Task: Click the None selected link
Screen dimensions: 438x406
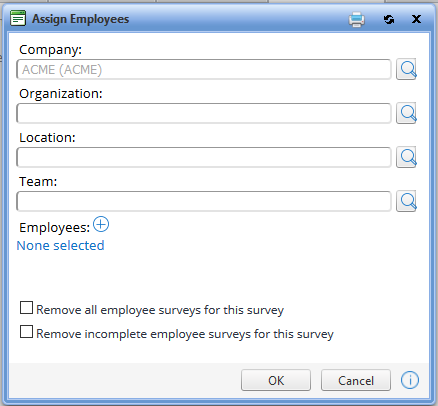Action: 60,245
